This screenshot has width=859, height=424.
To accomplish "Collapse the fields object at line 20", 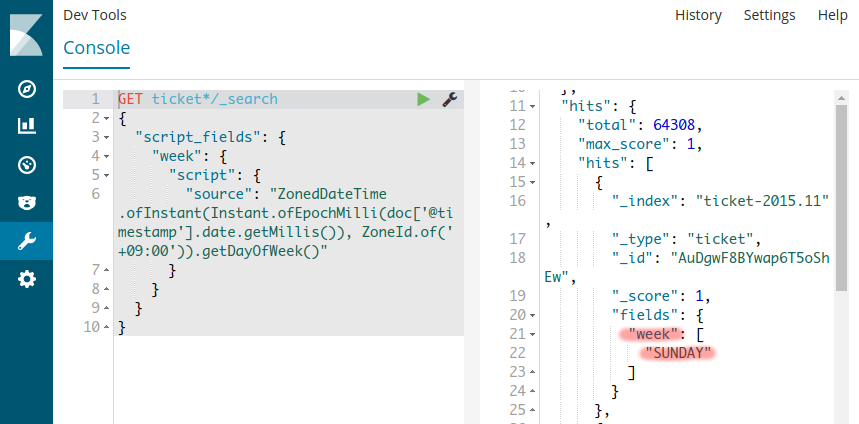I will click(x=532, y=315).
